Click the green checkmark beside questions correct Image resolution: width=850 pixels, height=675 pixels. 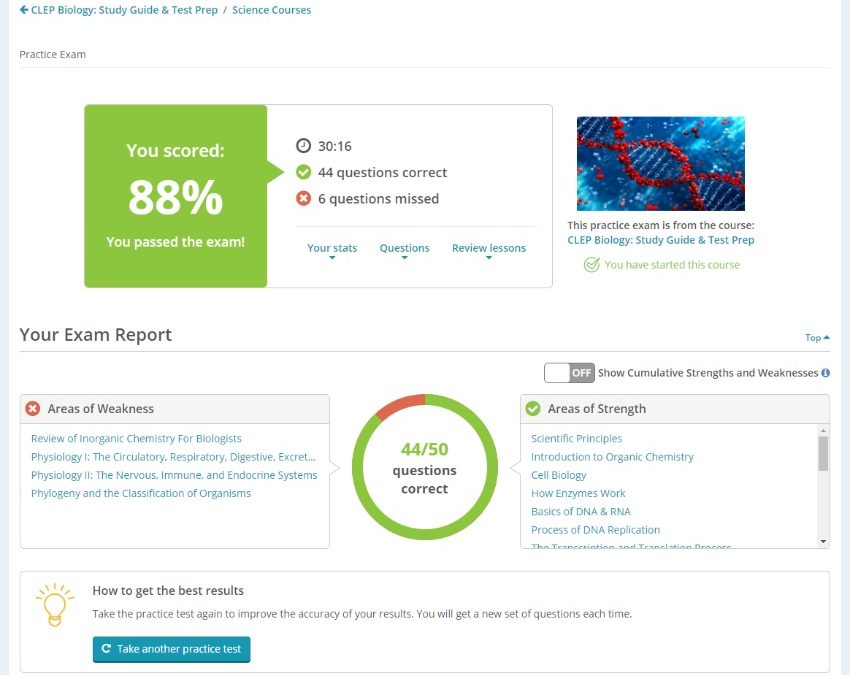point(303,172)
